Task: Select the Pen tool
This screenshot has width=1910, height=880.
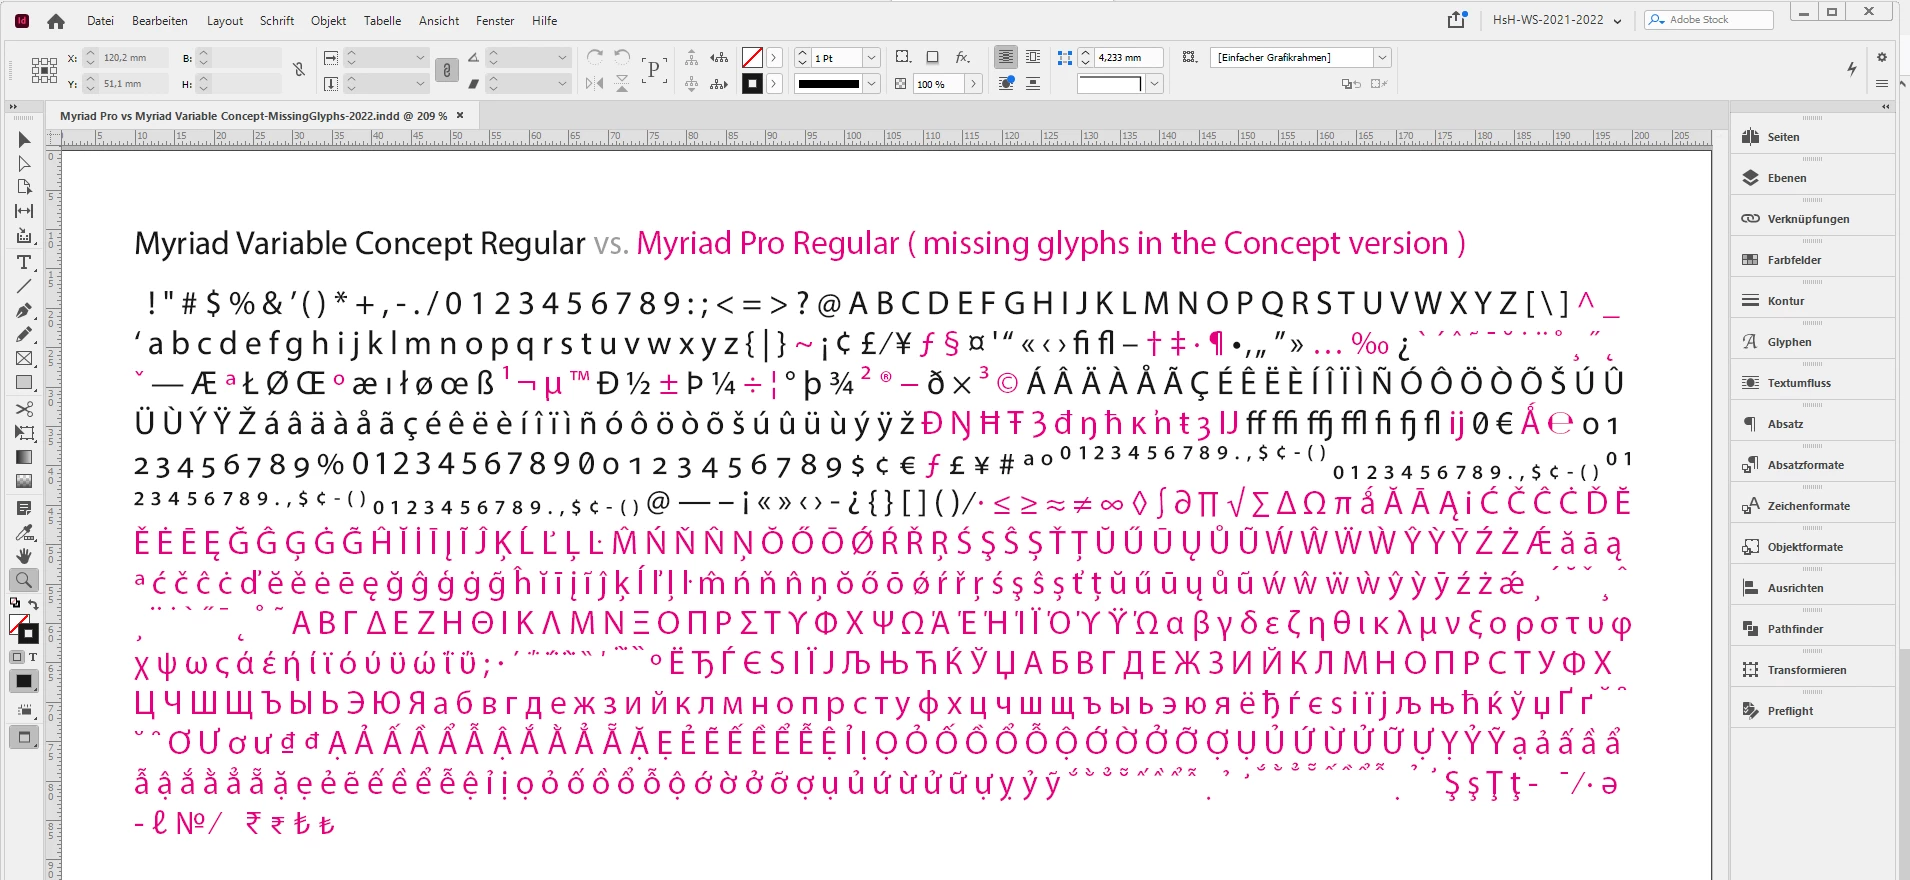Action: [x=24, y=310]
